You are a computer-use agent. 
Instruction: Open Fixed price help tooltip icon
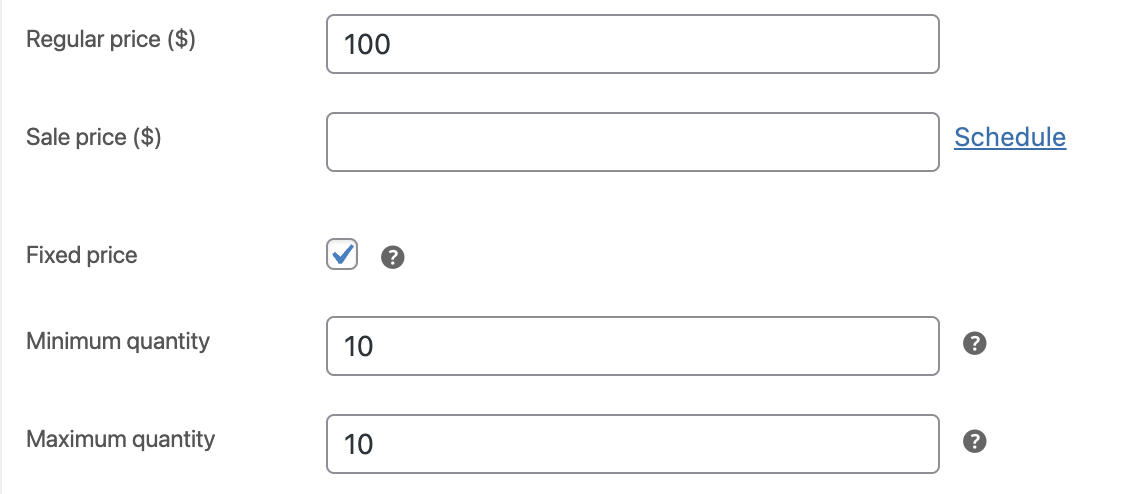click(393, 258)
